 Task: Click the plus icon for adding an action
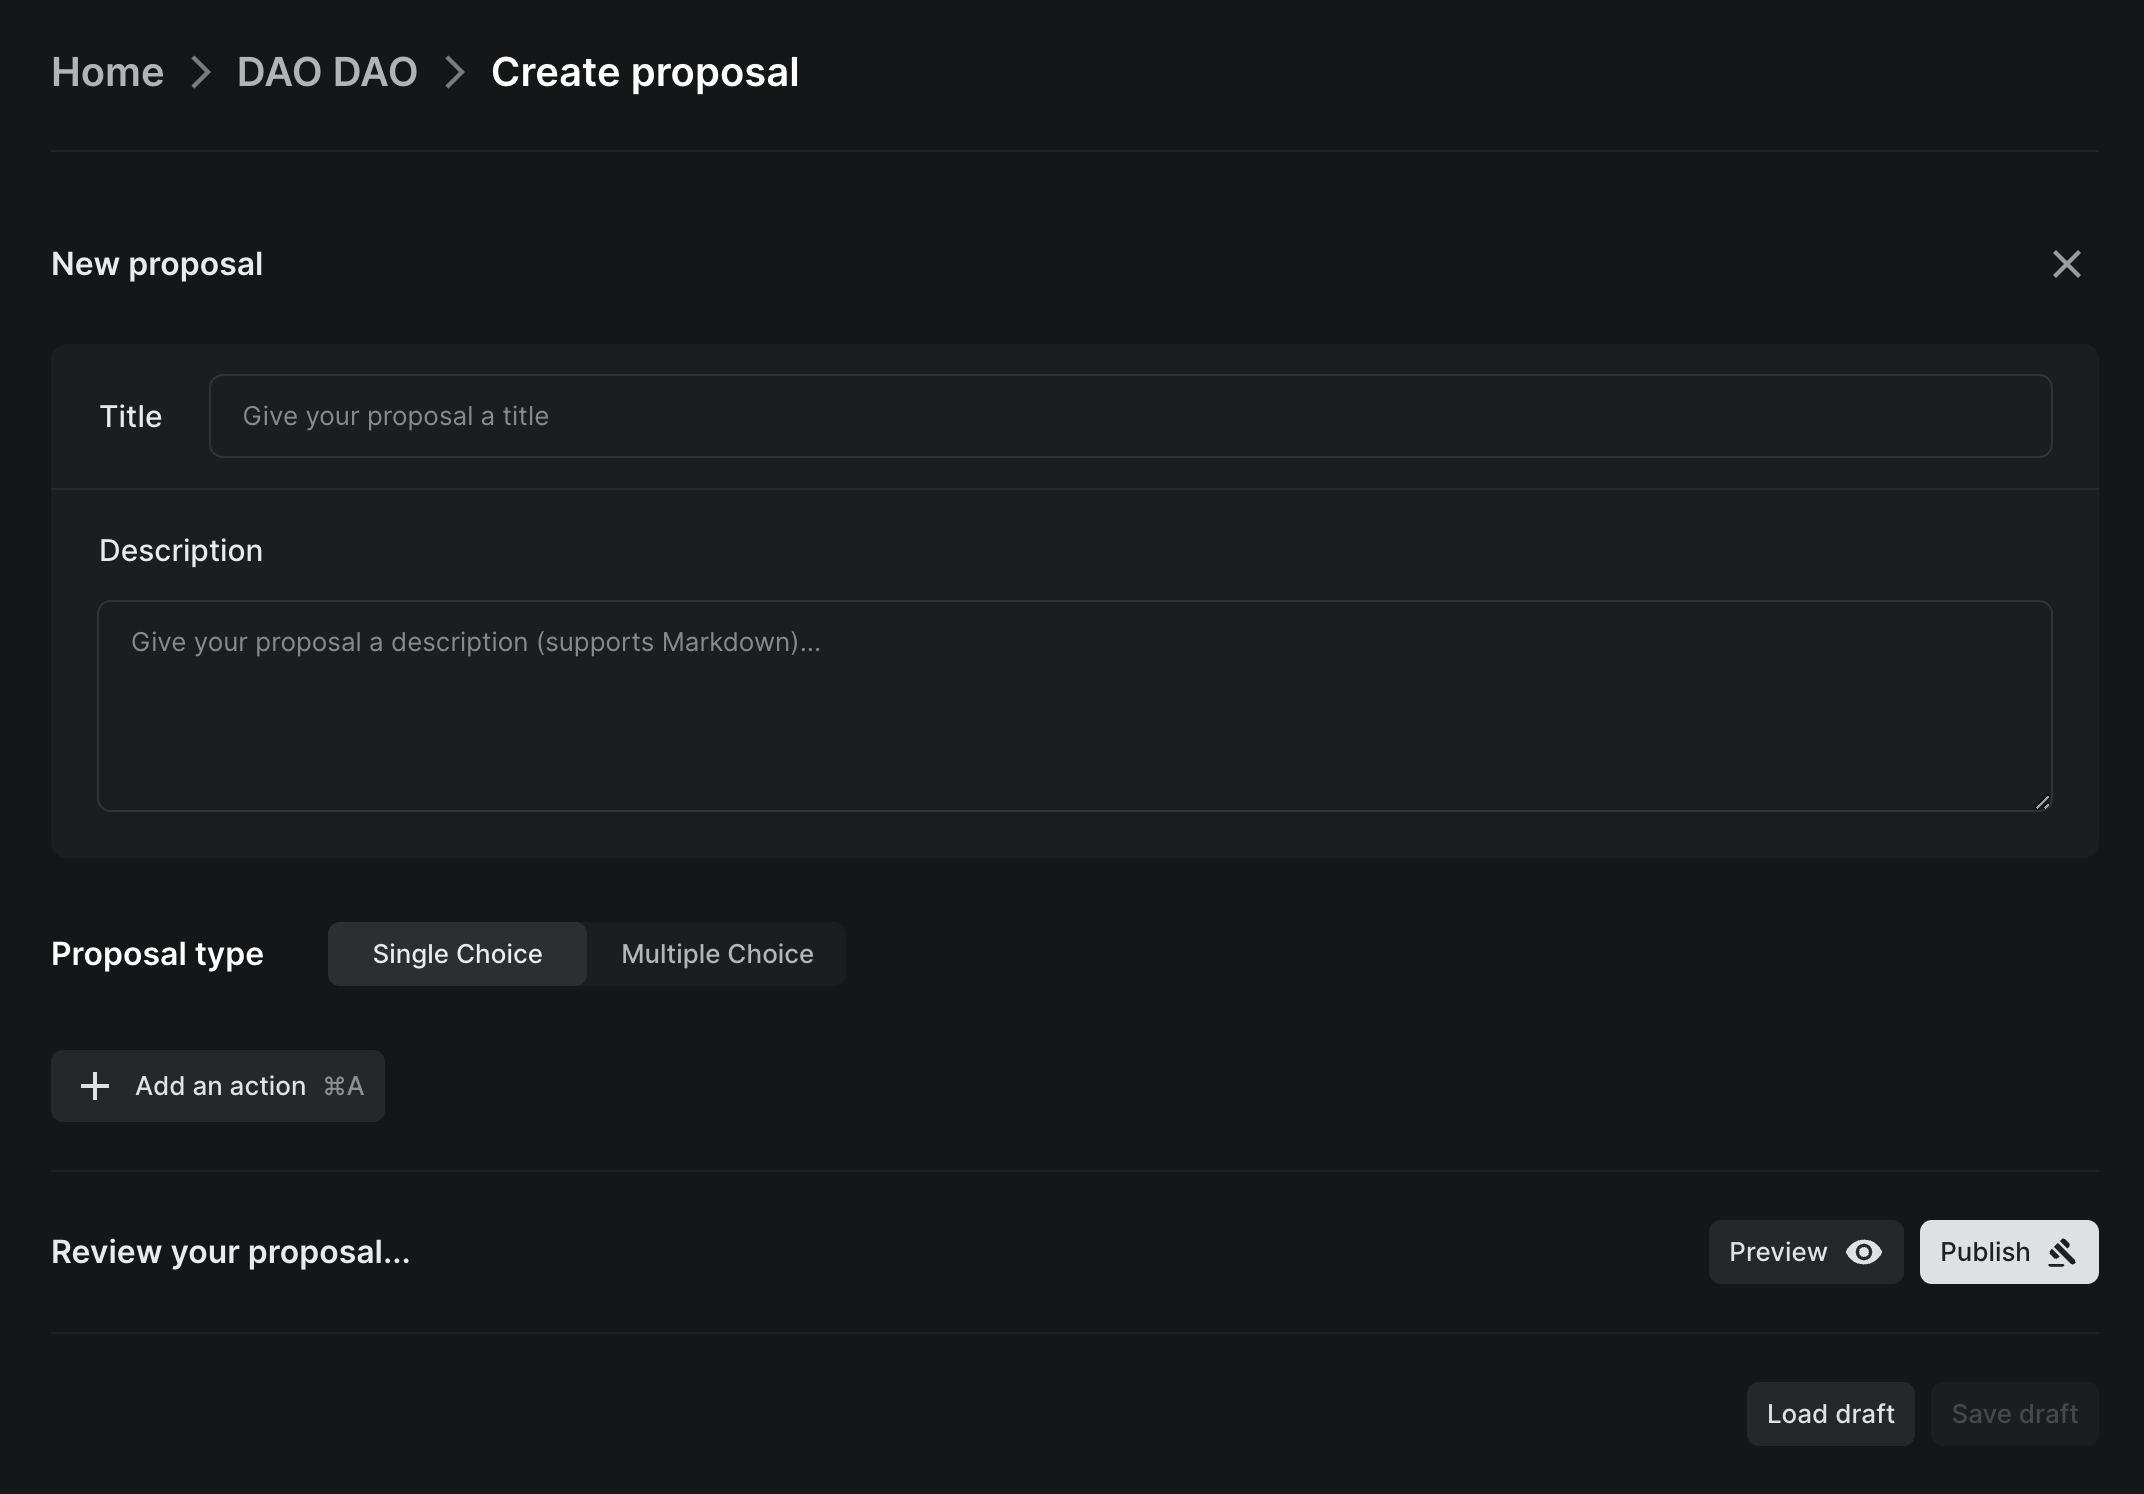pyautogui.click(x=95, y=1086)
